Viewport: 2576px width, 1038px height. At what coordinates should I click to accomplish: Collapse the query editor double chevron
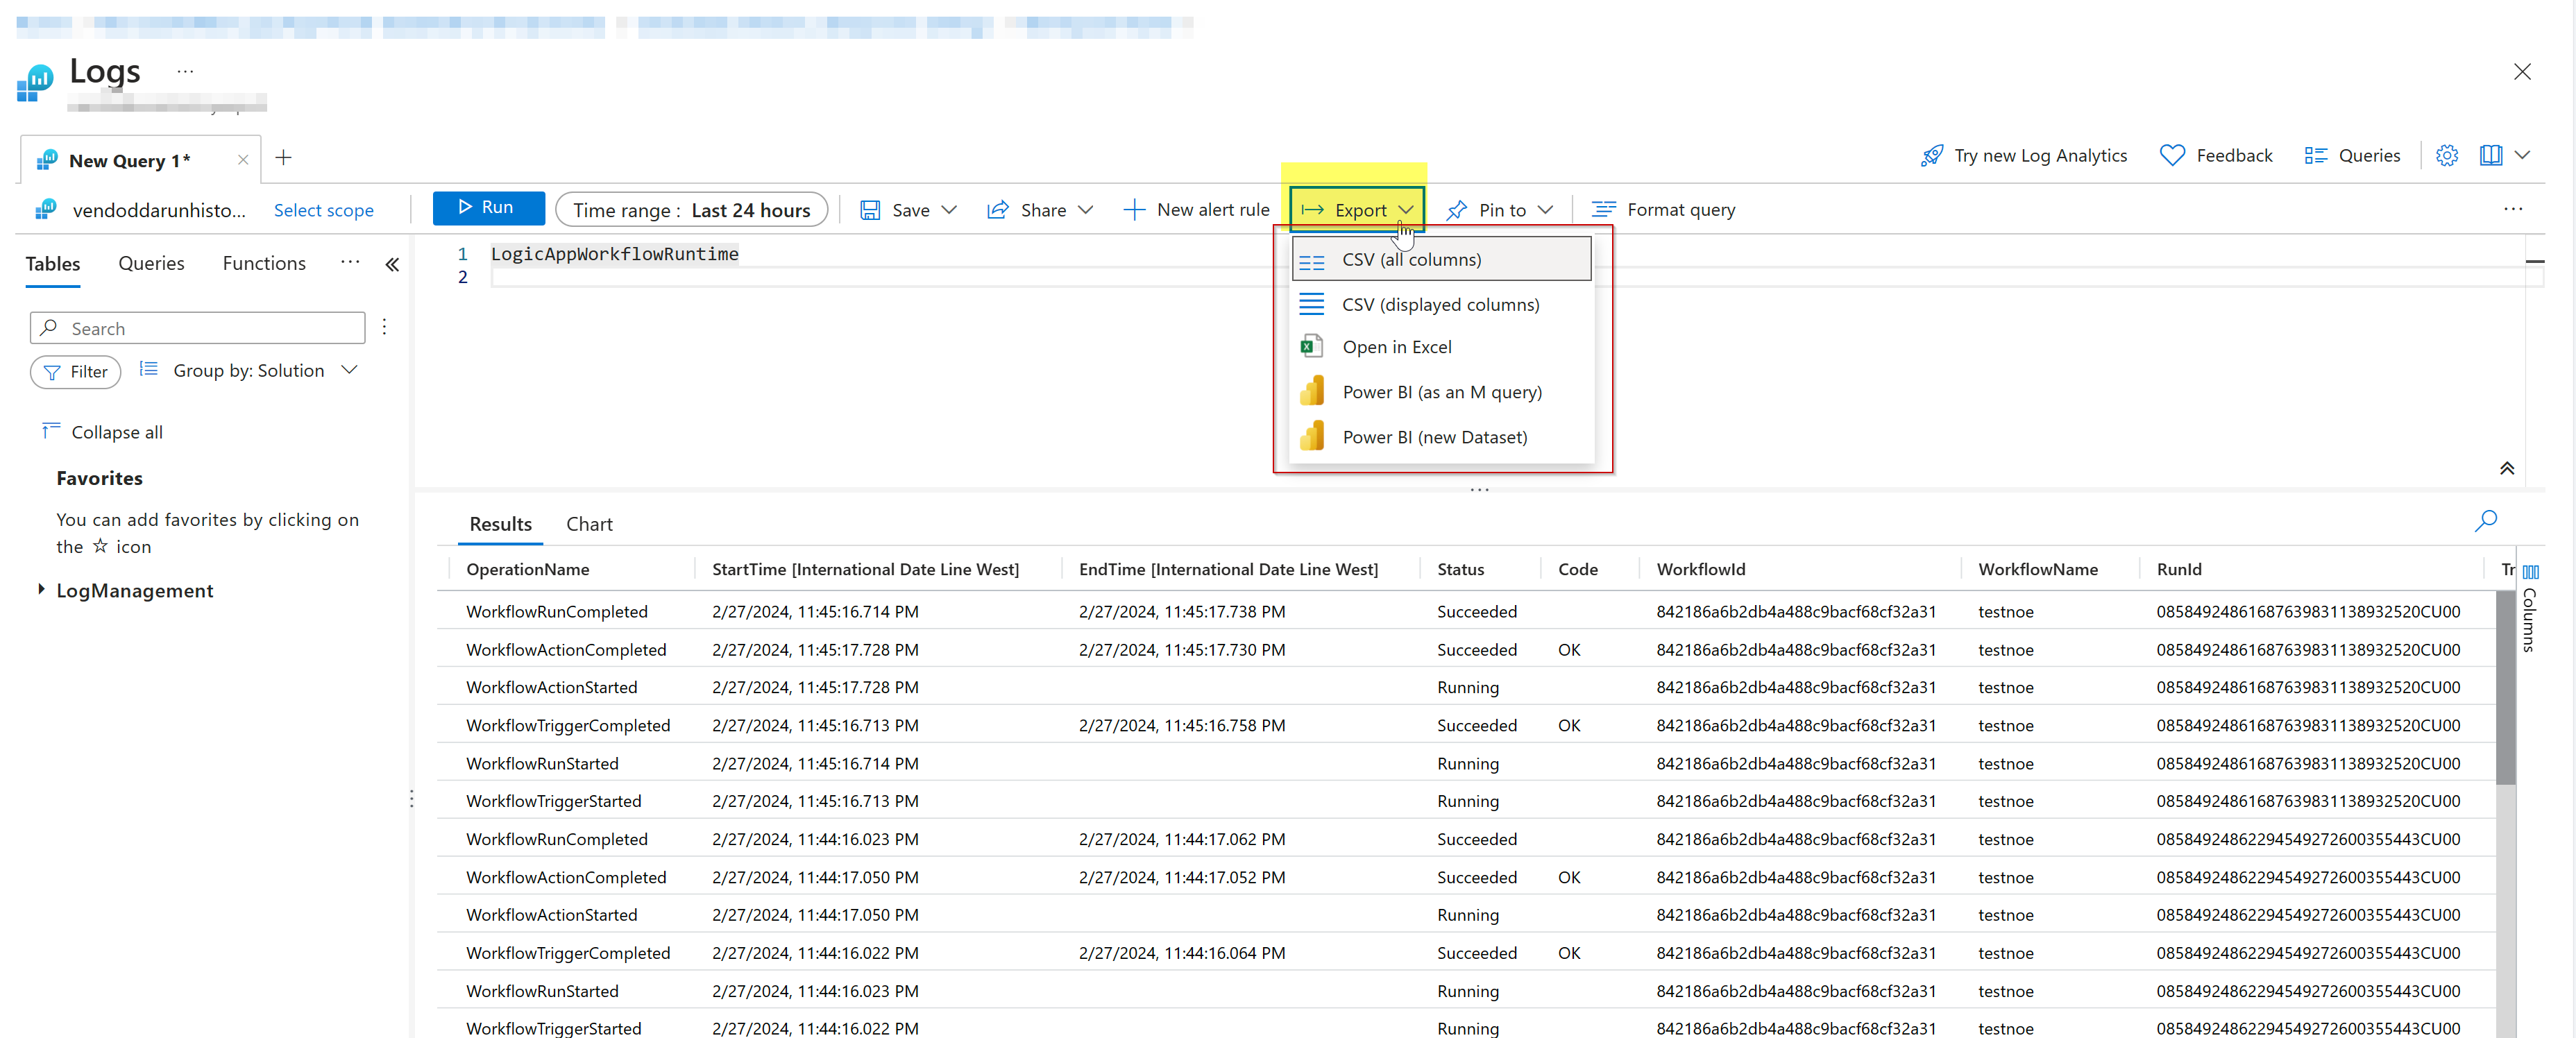[x=2507, y=468]
